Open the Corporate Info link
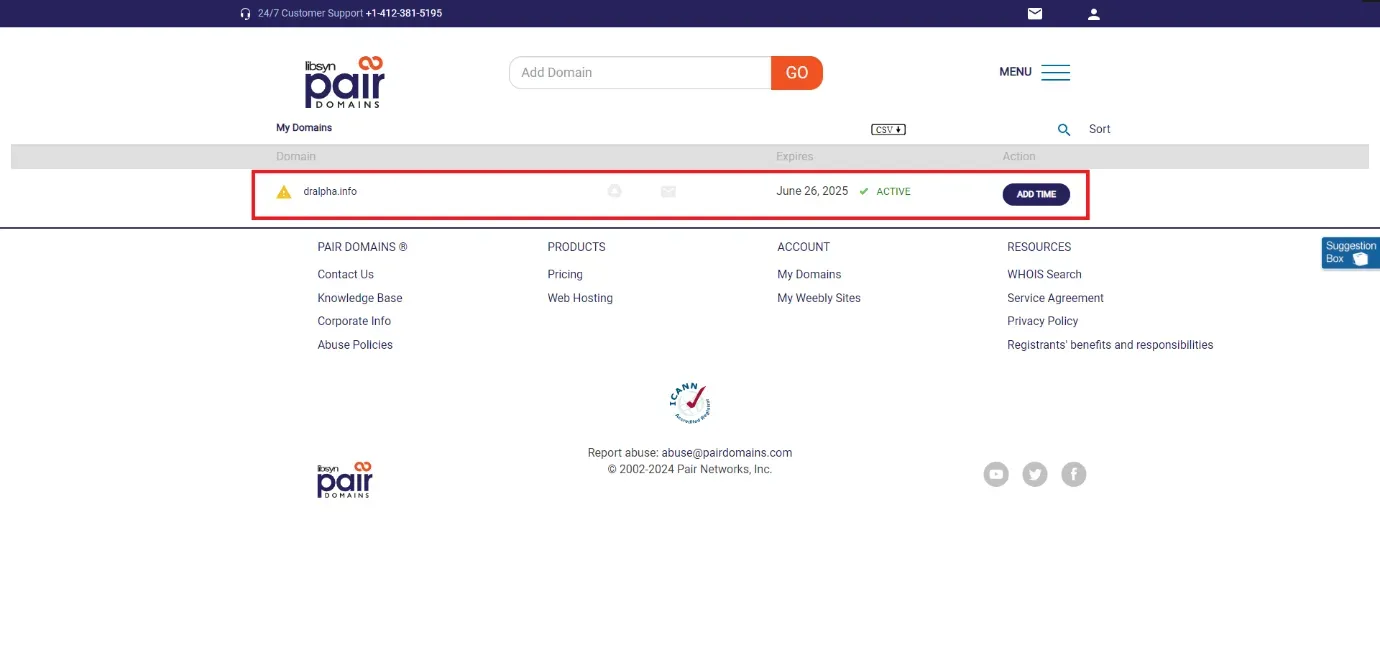1380x653 pixels. click(354, 321)
